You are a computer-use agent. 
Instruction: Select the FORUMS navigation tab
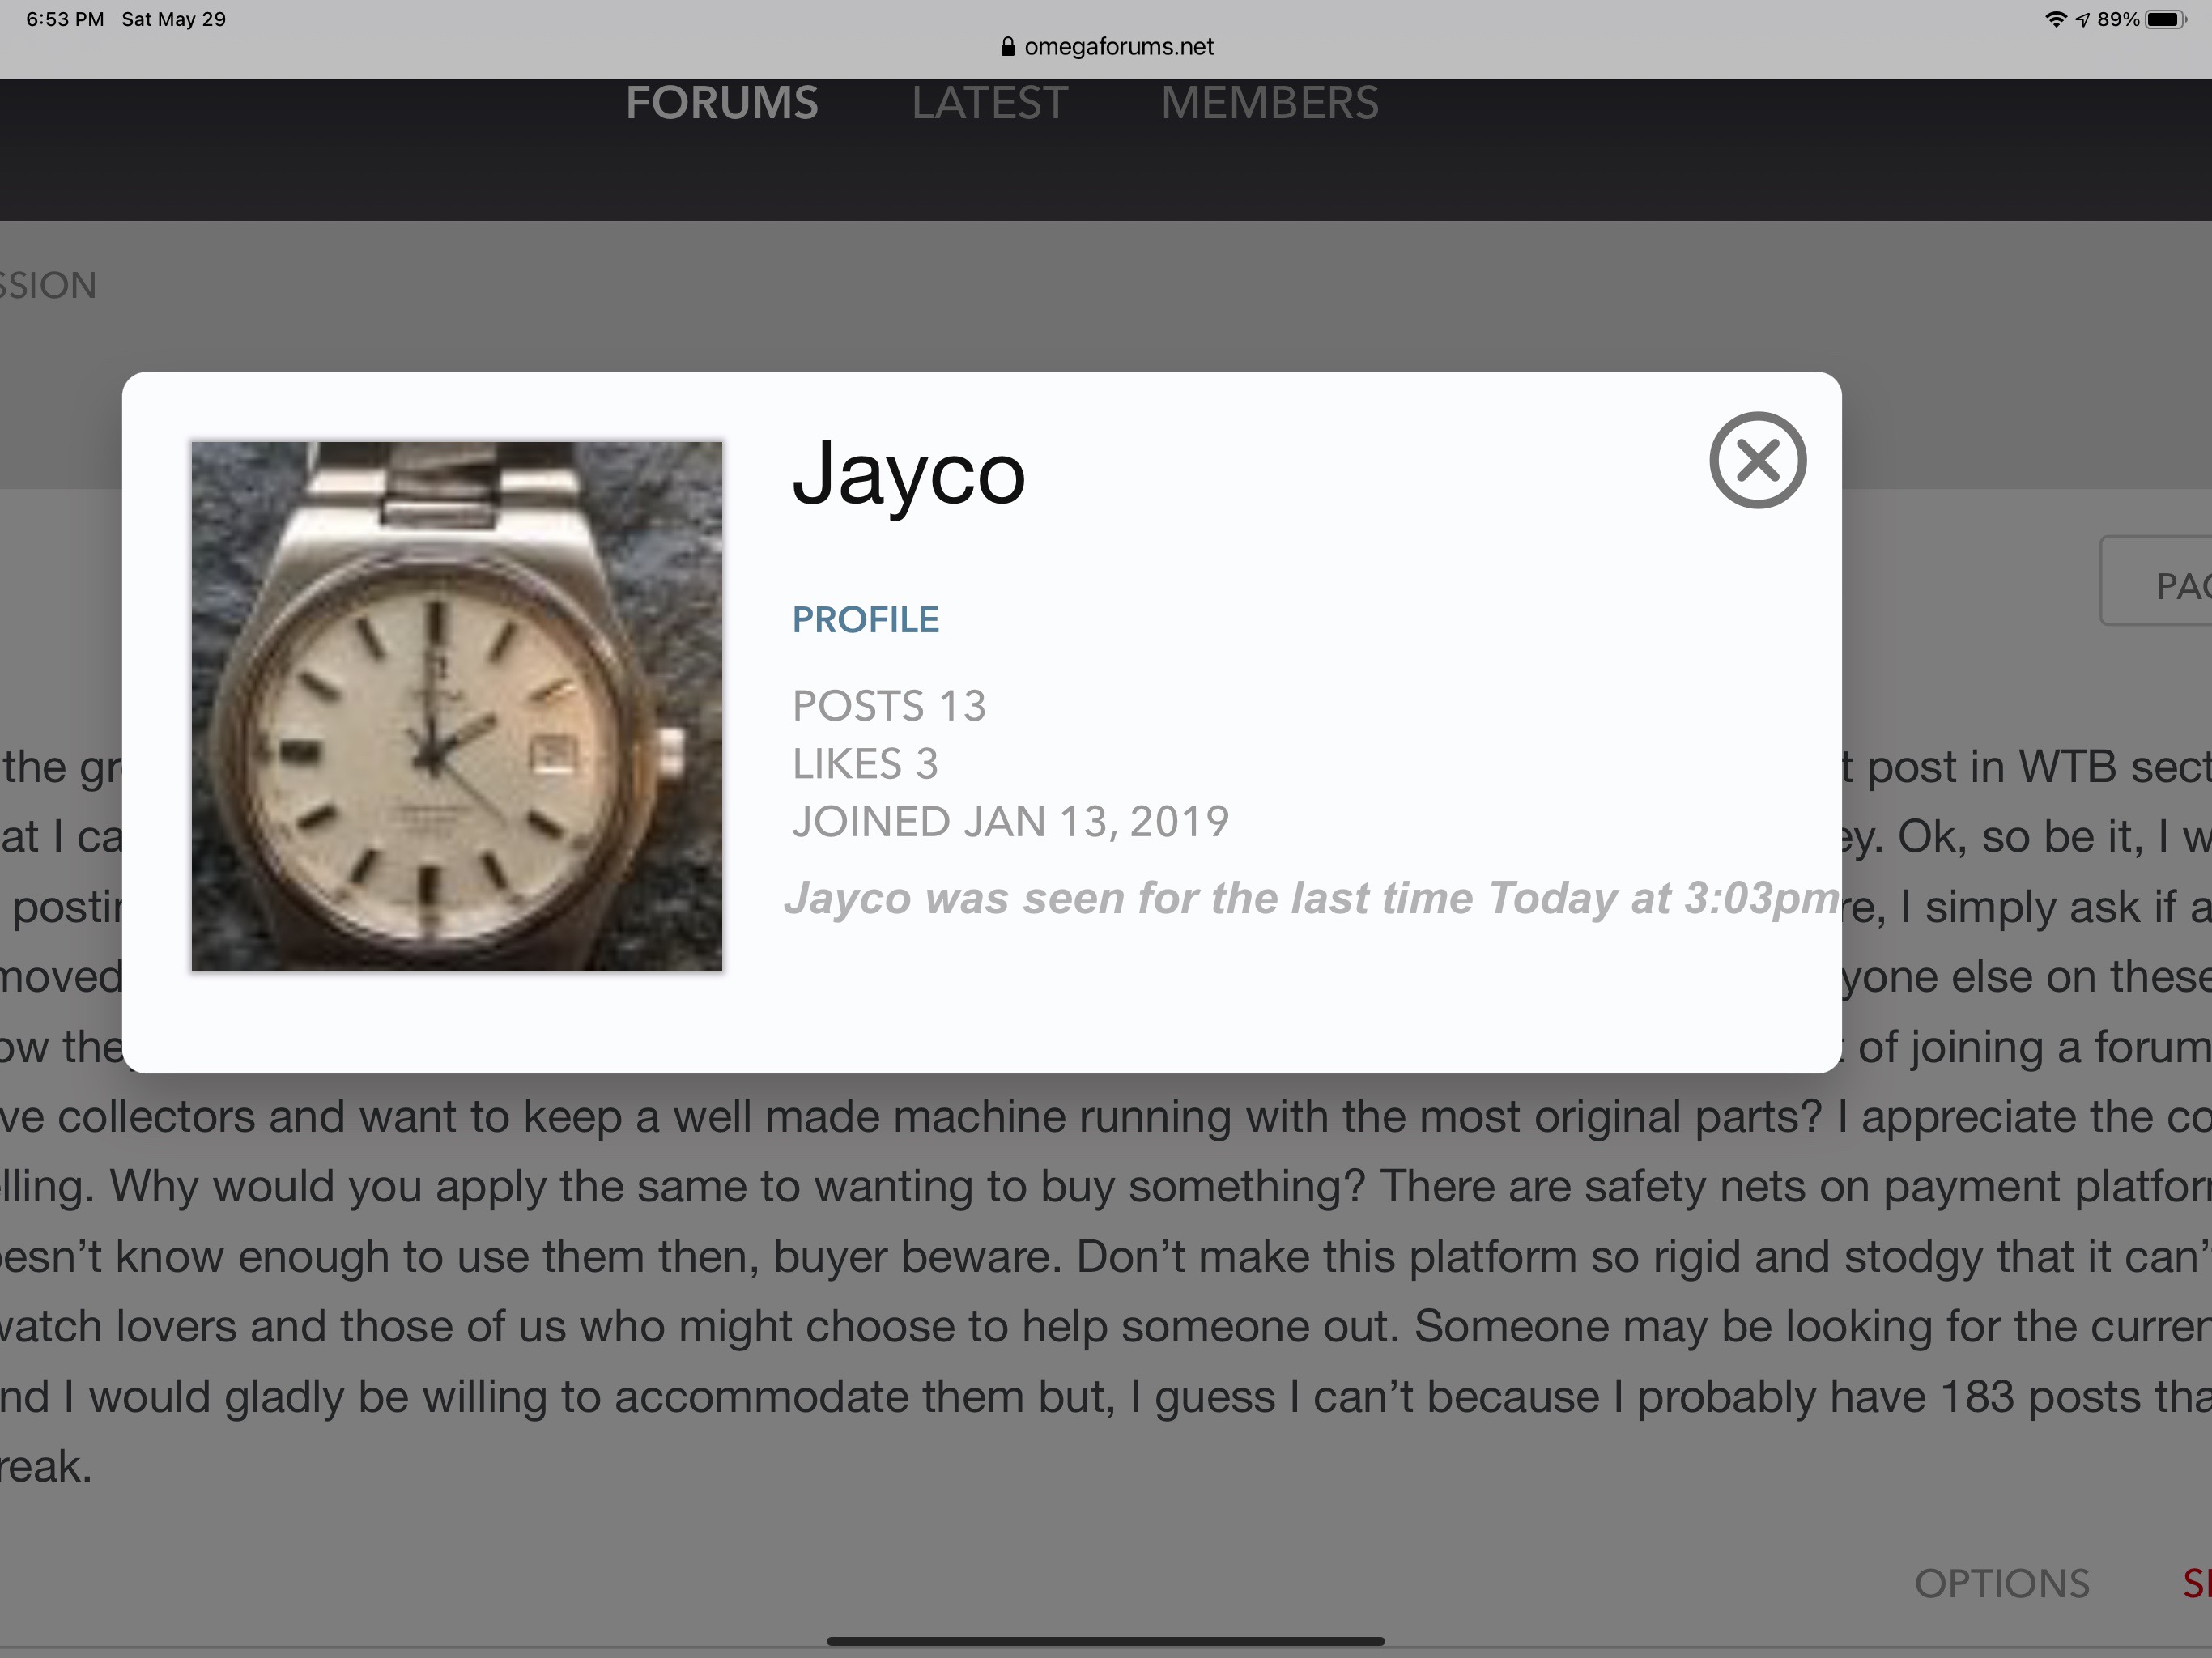(722, 103)
